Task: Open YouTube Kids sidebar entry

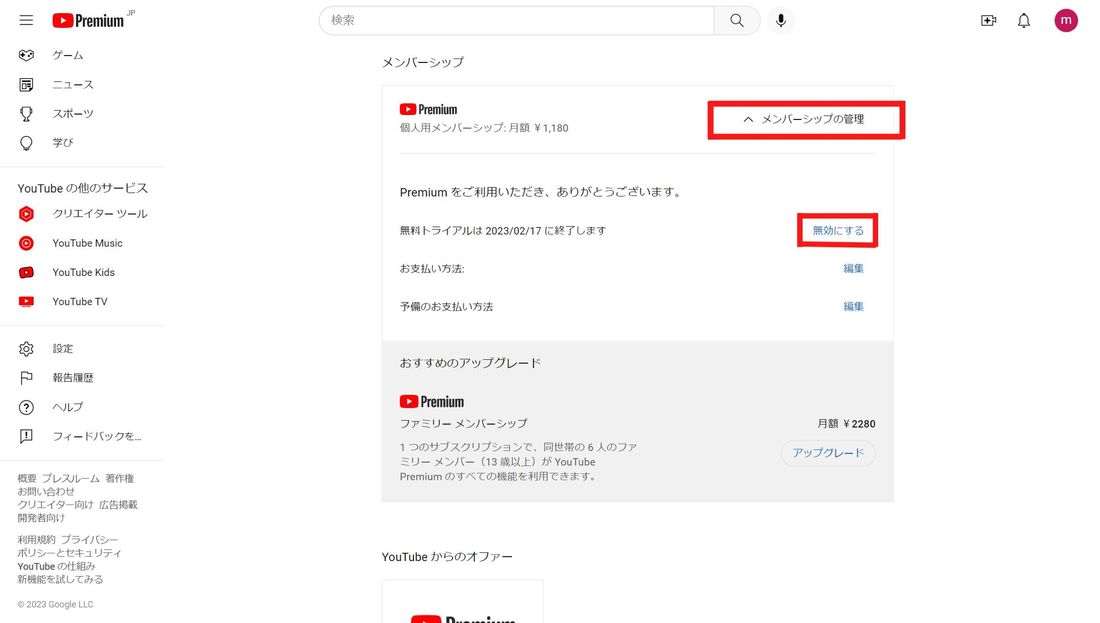Action: 81,272
